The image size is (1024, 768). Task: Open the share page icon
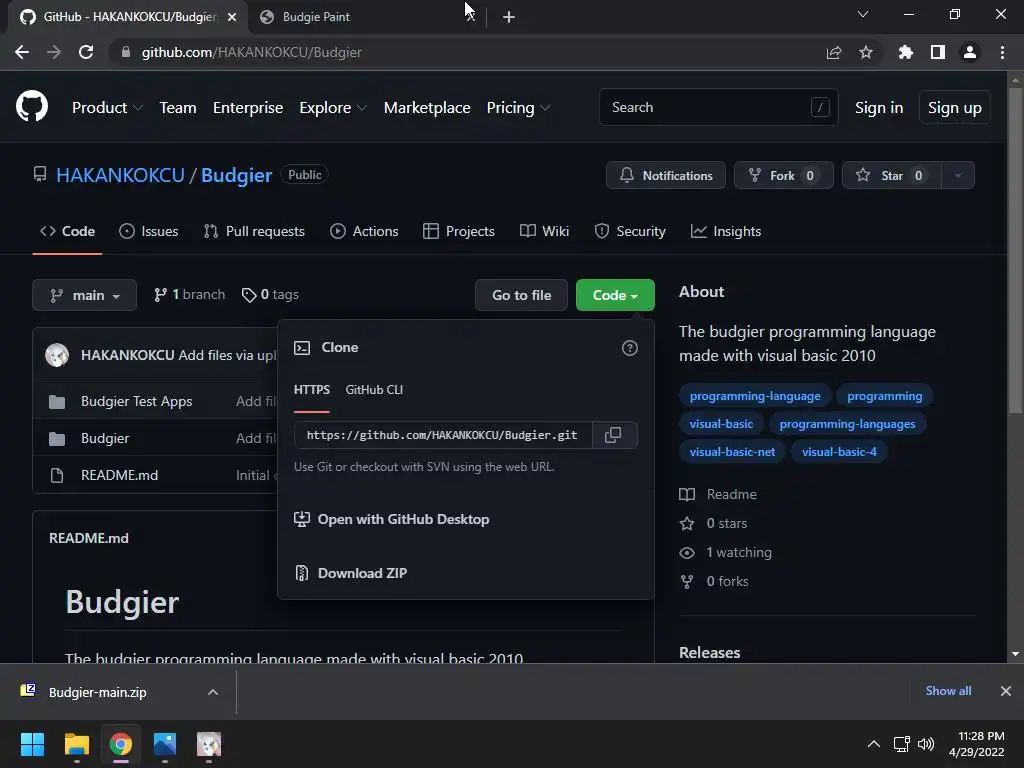point(834,52)
